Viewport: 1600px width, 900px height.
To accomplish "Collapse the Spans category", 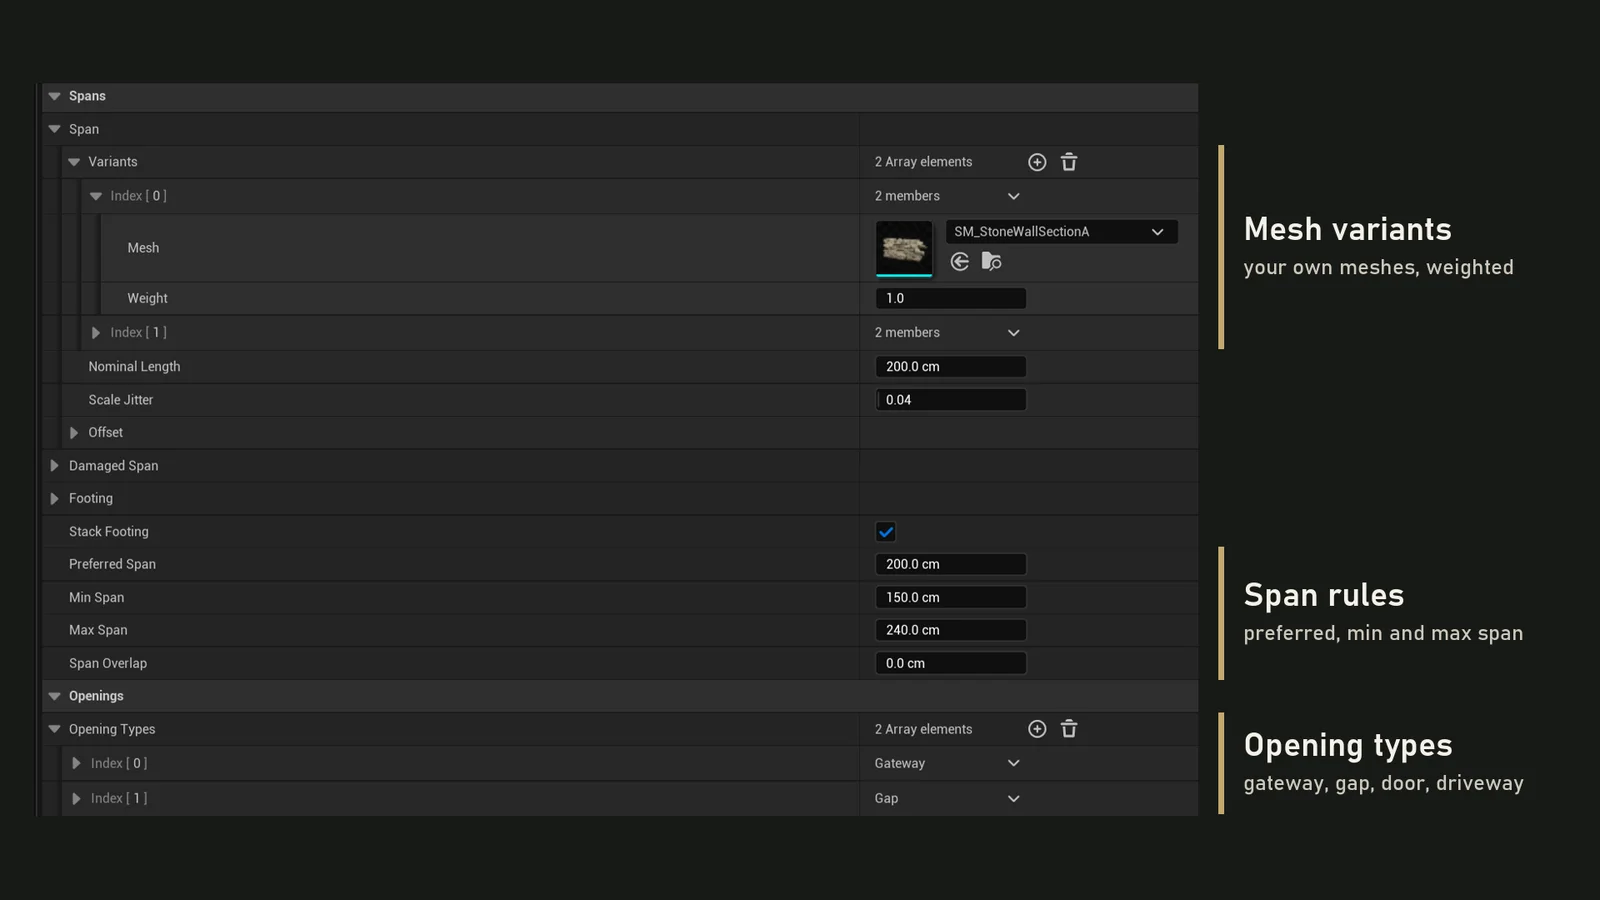I will (x=55, y=96).
